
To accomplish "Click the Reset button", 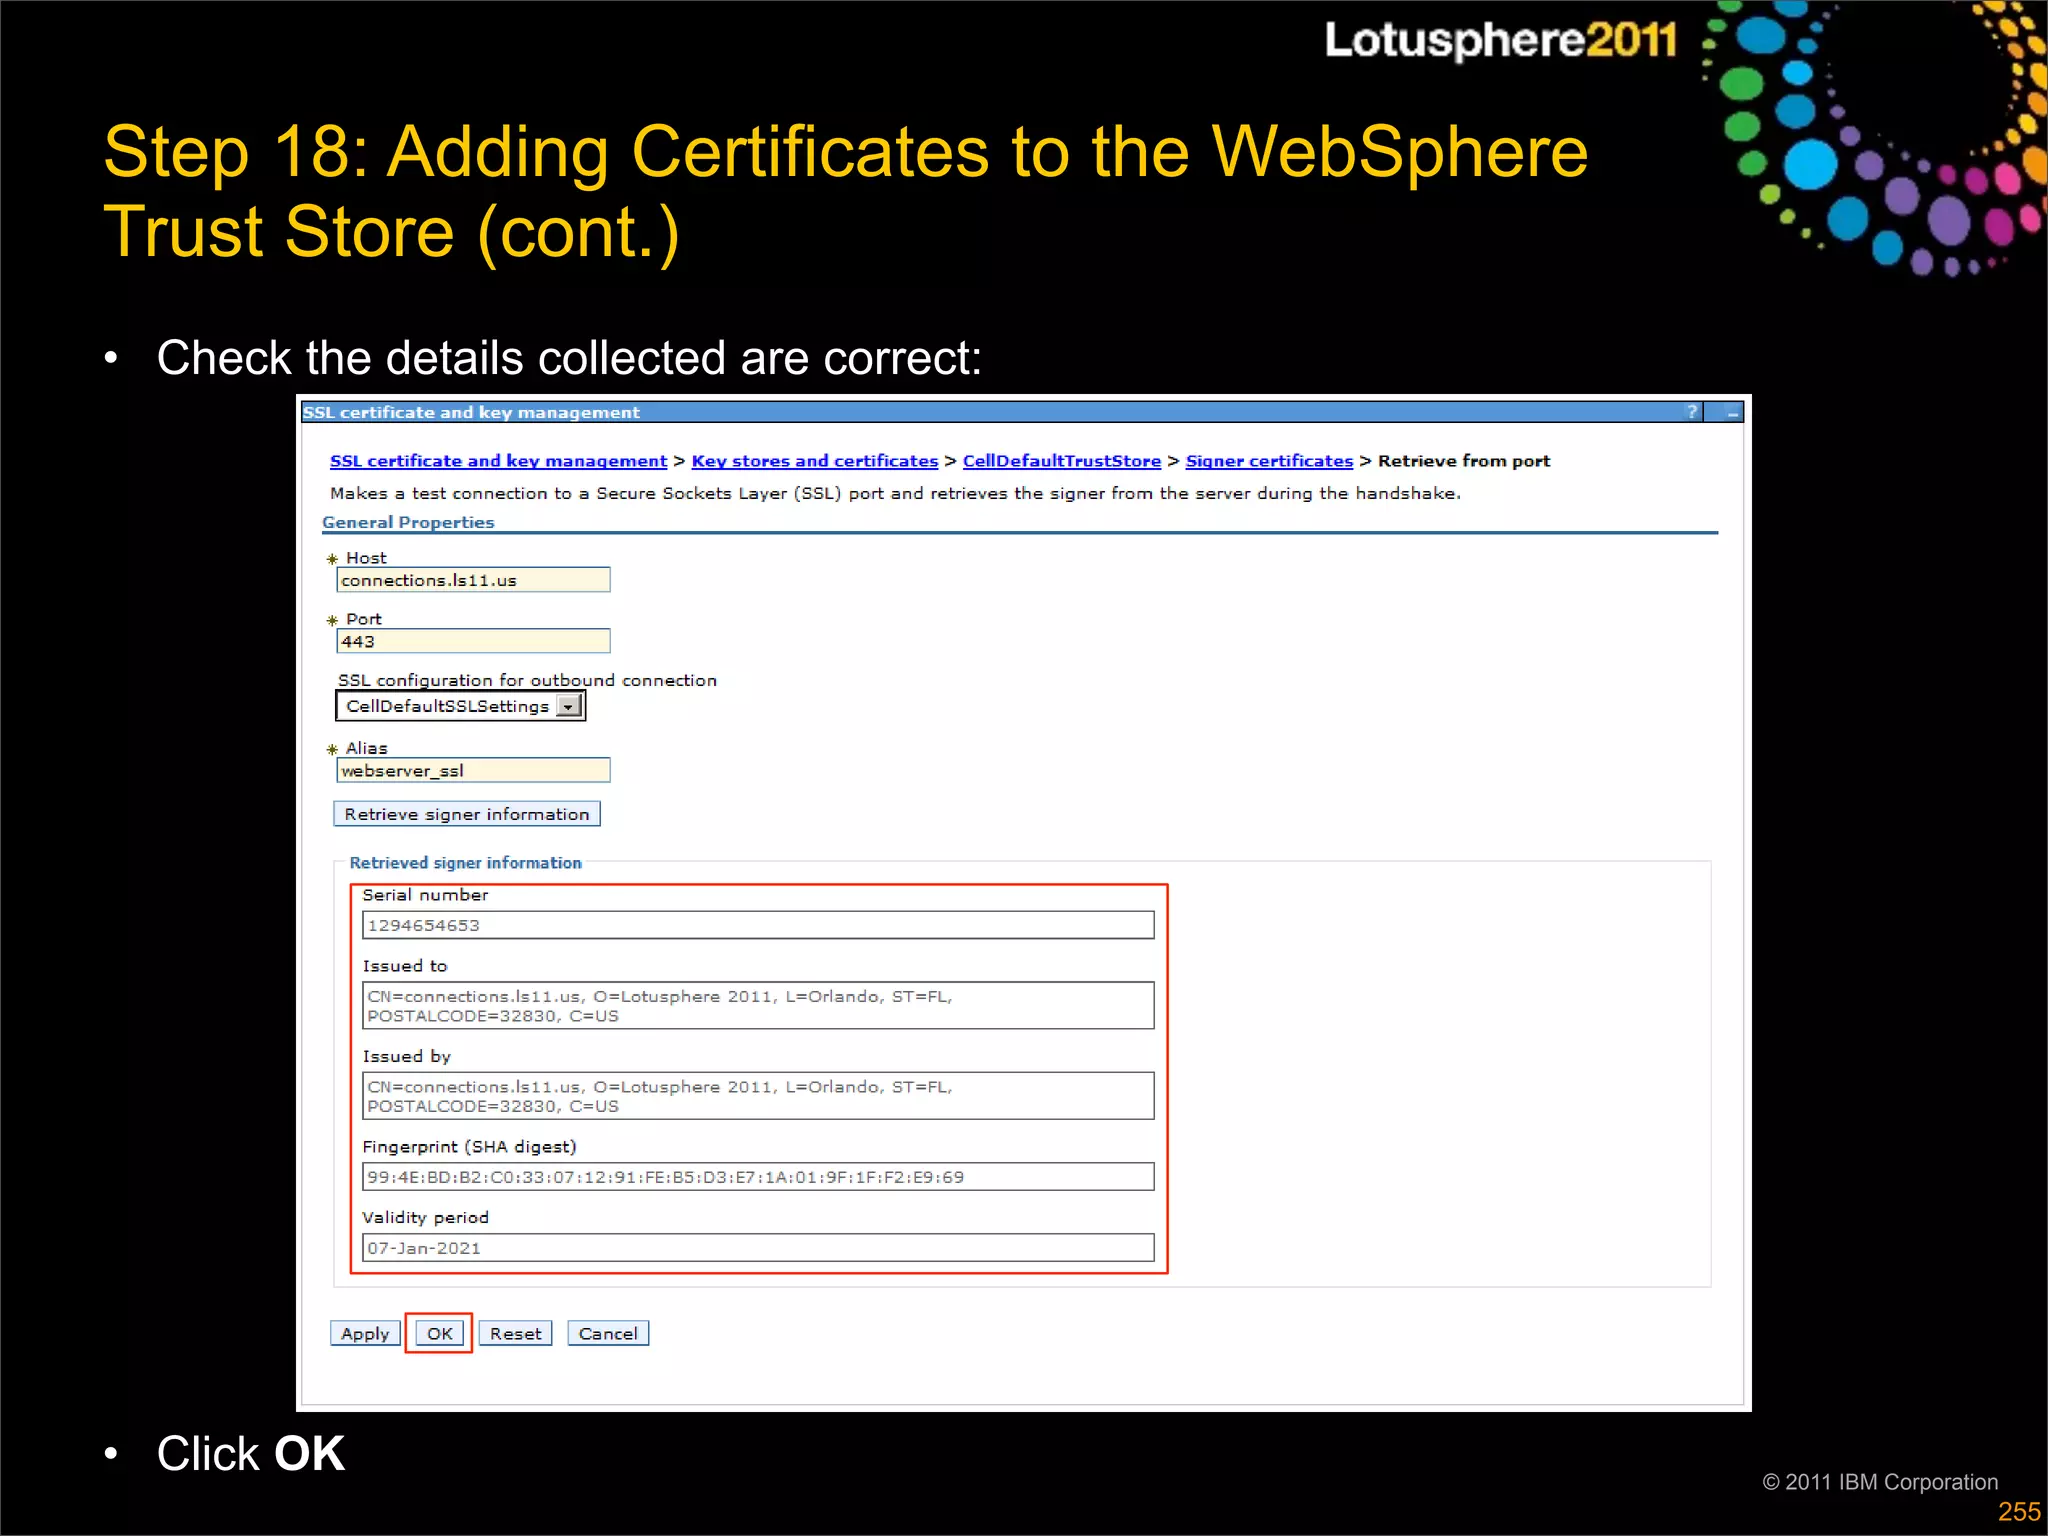I will pyautogui.click(x=515, y=1333).
